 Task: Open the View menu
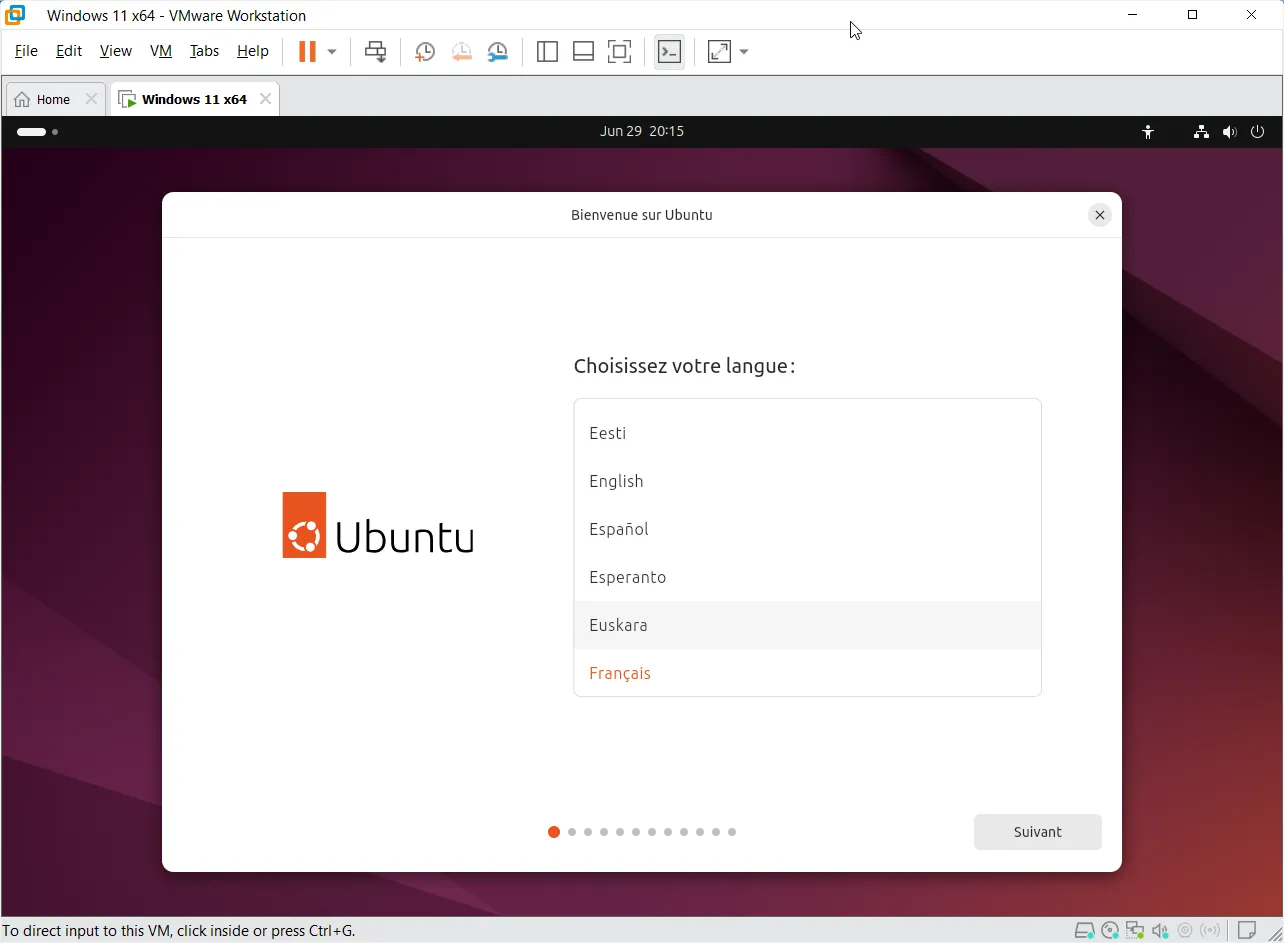(116, 51)
